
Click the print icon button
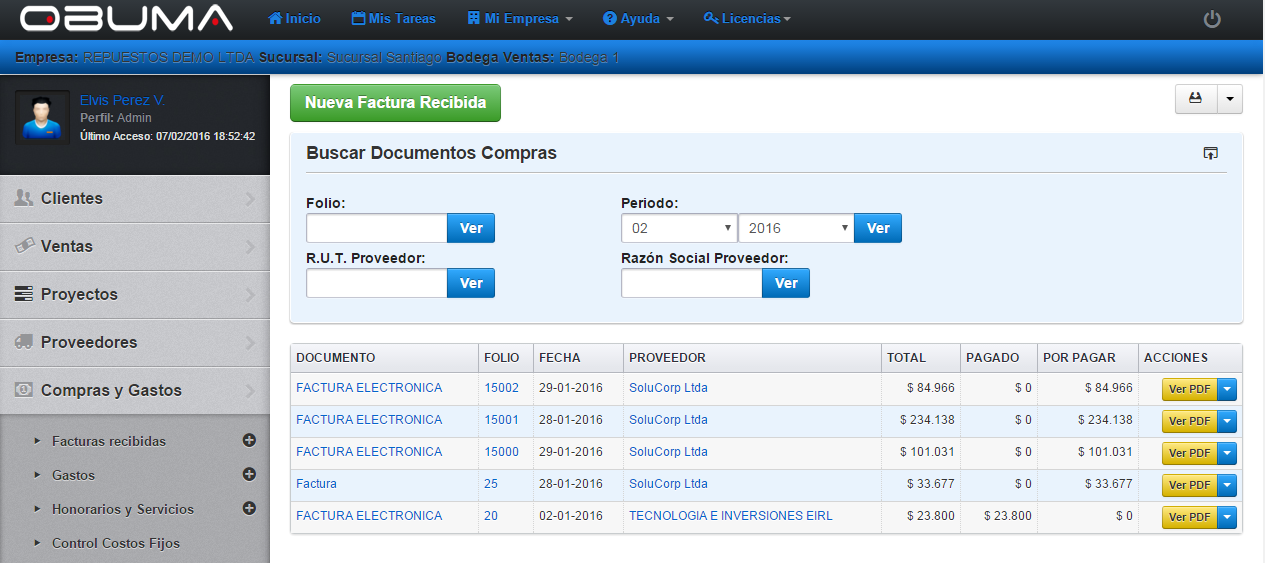(1194, 99)
